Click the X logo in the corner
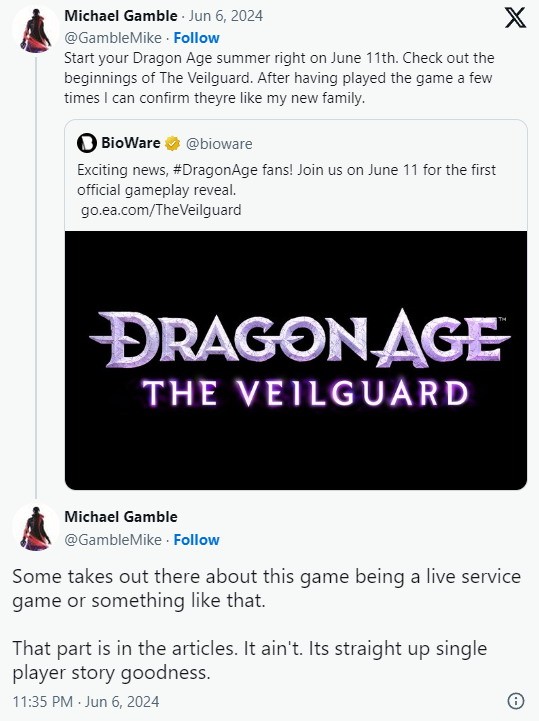 tap(515, 18)
